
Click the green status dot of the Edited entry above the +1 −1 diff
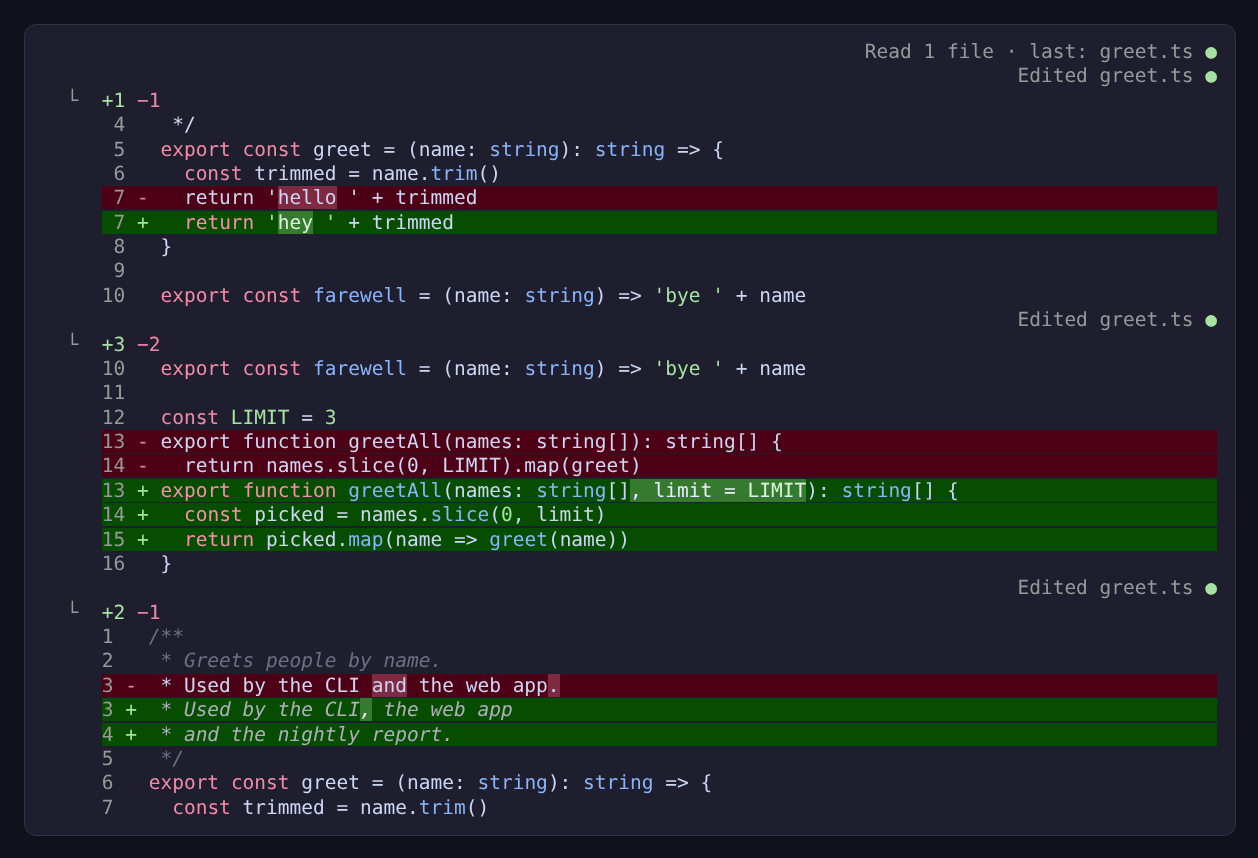tap(1211, 76)
